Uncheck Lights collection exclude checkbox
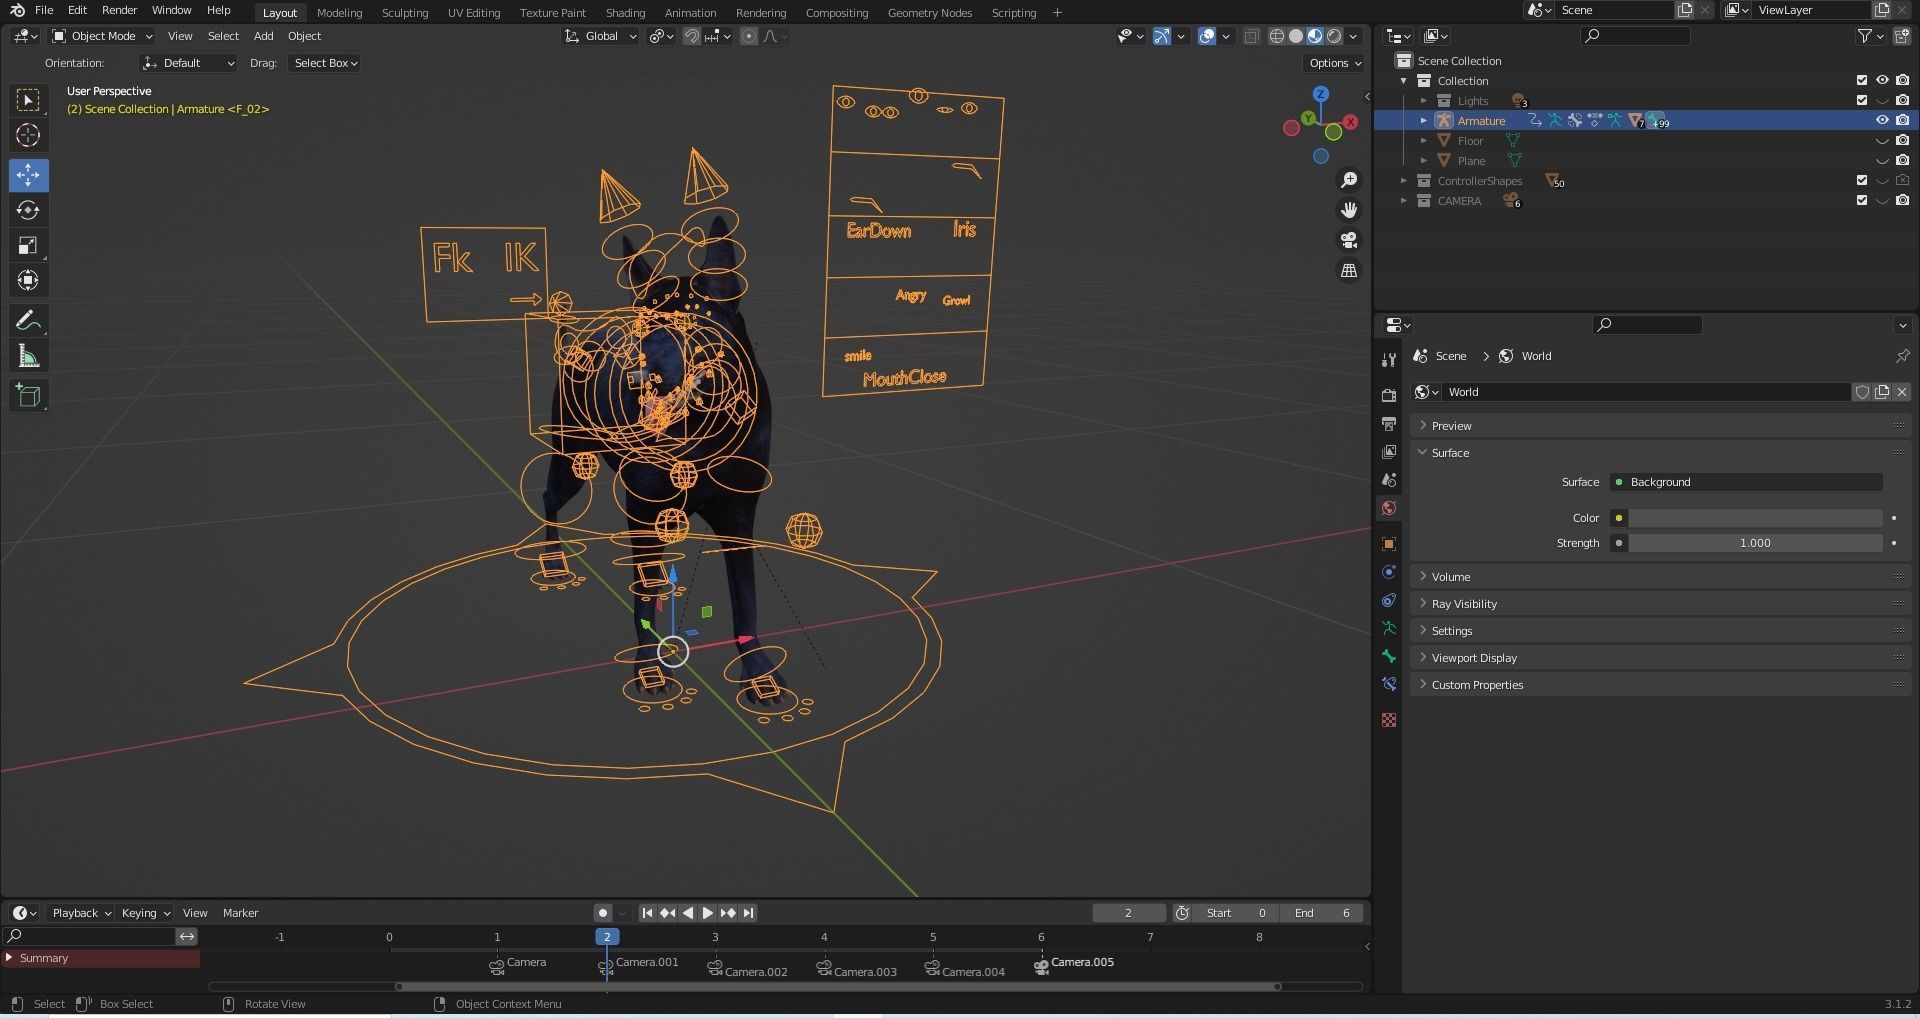 point(1861,100)
